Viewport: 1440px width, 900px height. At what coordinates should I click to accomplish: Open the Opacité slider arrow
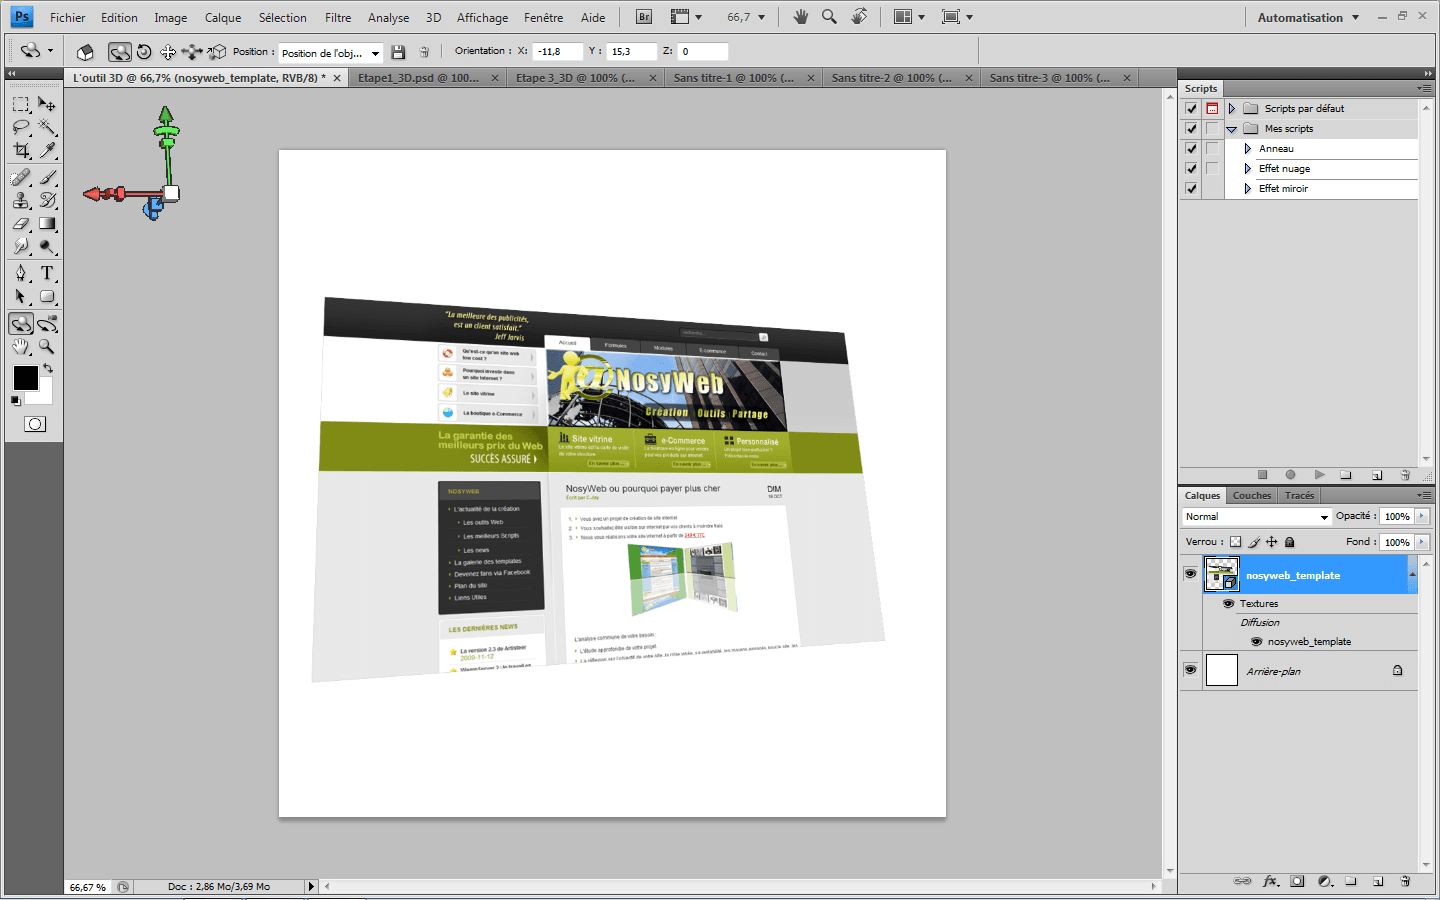[1422, 516]
